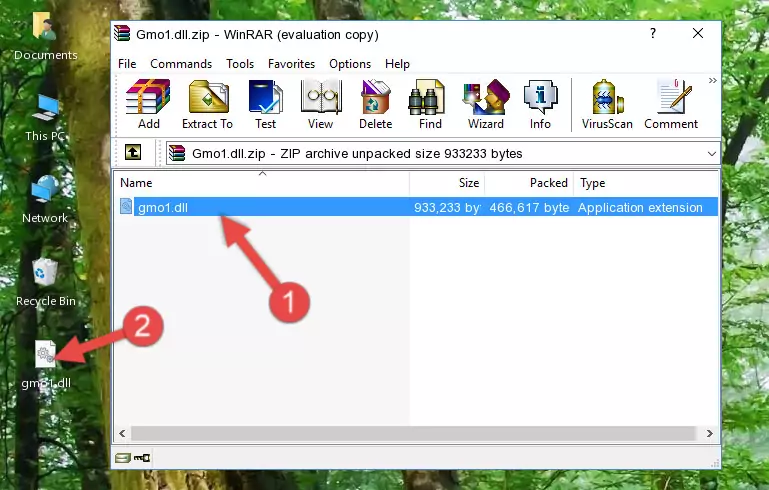Run the Test archive tool
Image resolution: width=769 pixels, height=490 pixels.
point(265,104)
